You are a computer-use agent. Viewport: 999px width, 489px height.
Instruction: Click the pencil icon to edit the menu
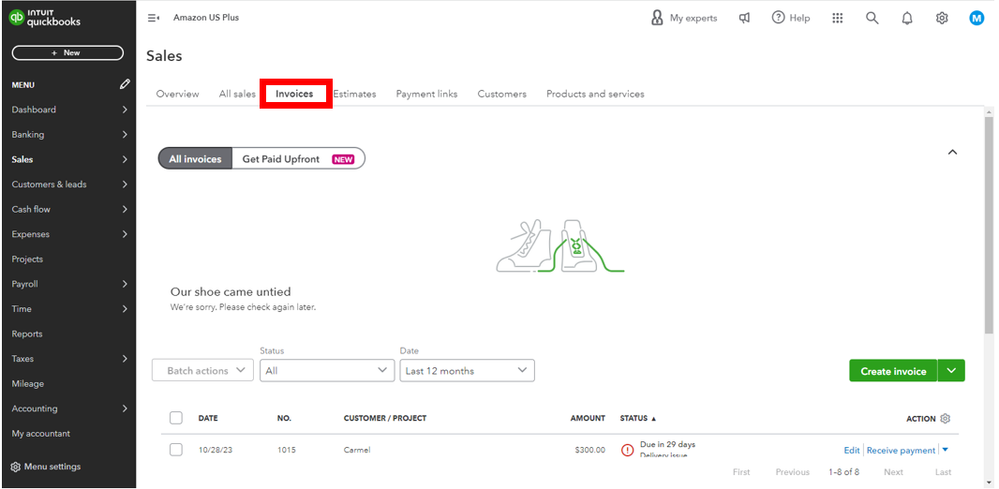(125, 84)
